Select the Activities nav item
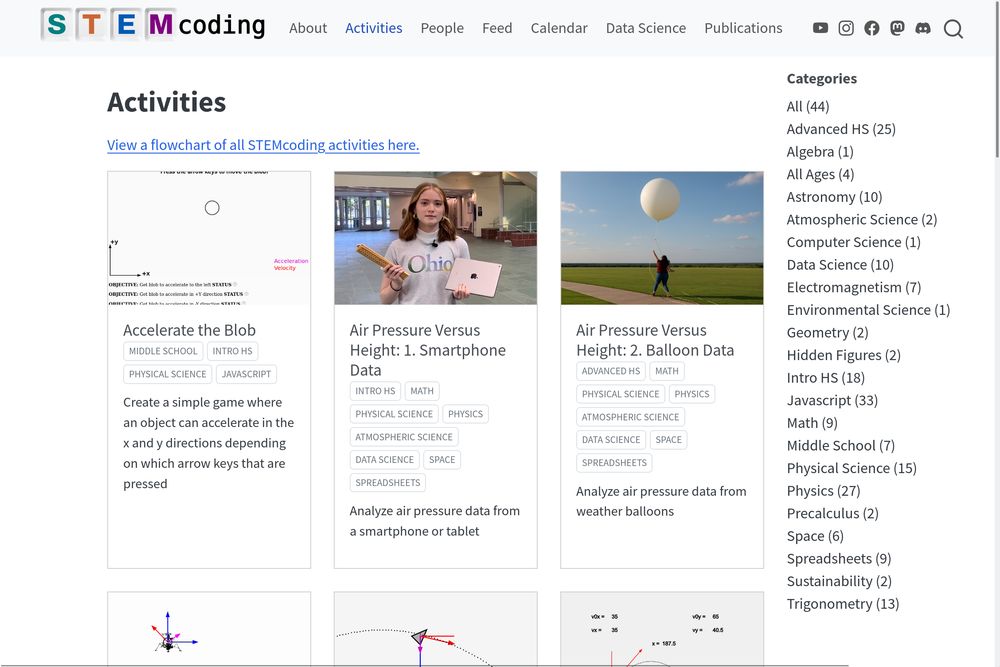The width and height of the screenshot is (1000, 667). [374, 28]
